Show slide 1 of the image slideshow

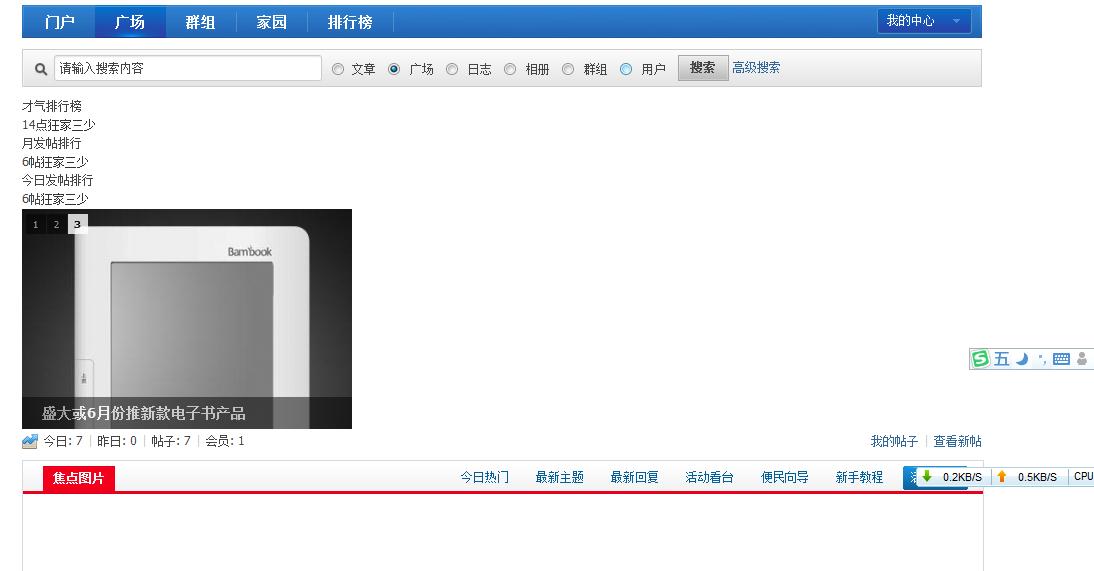36,224
